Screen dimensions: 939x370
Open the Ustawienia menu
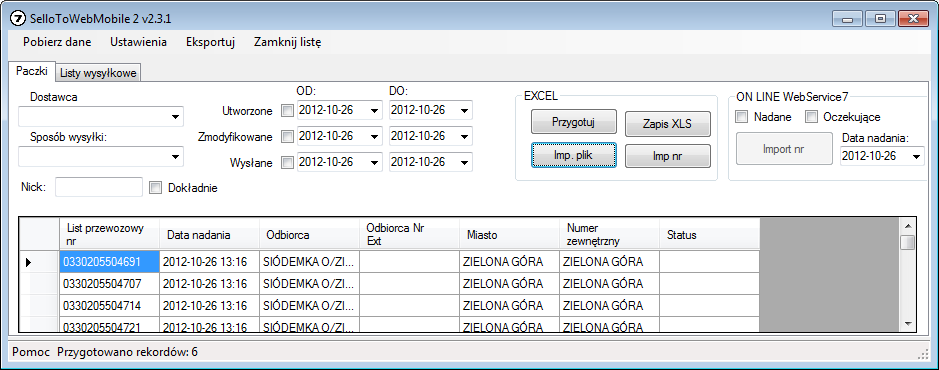[138, 42]
